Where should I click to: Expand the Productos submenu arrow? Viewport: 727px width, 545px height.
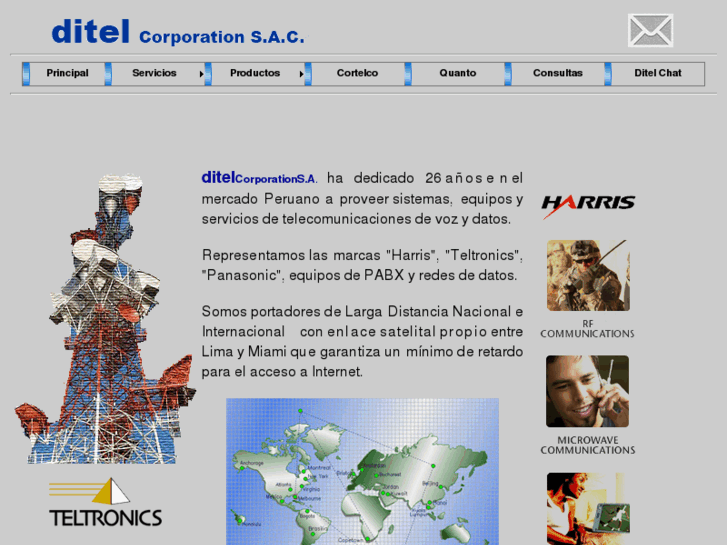pyautogui.click(x=301, y=74)
